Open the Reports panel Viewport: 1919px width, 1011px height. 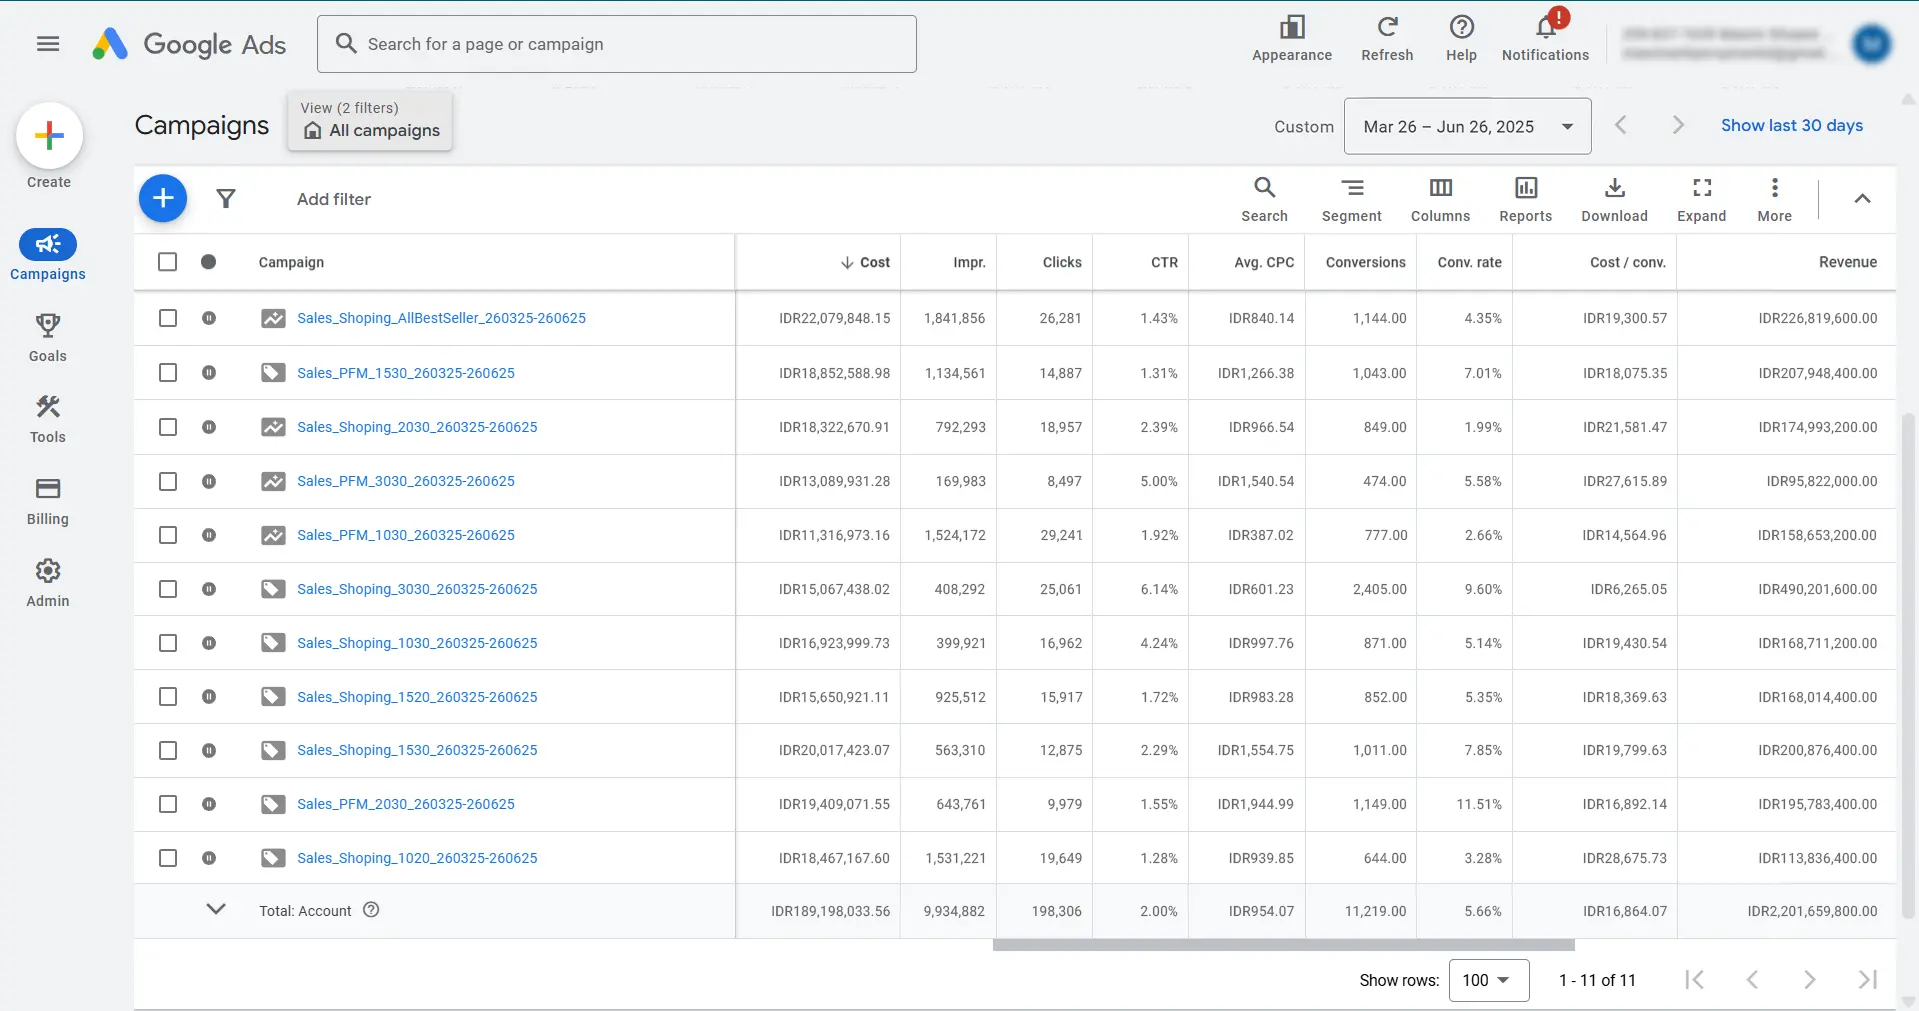(1525, 198)
